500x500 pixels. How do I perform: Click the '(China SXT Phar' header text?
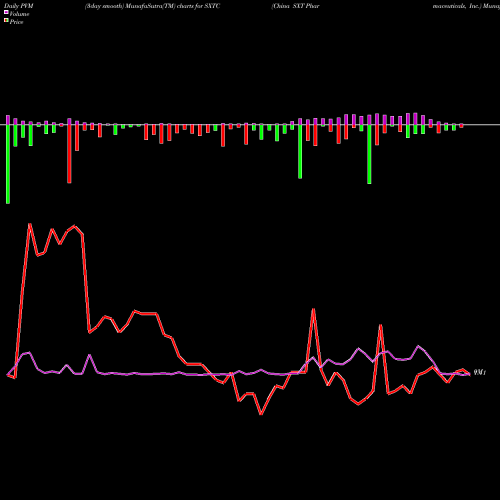pos(295,6)
